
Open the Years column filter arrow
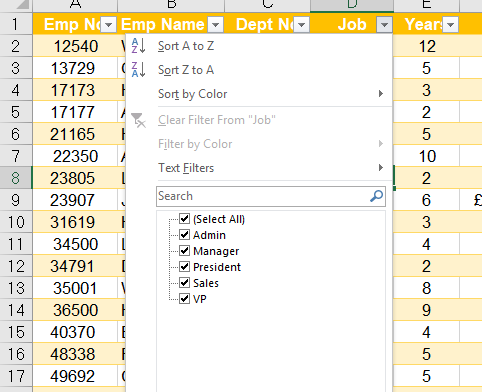(450, 25)
